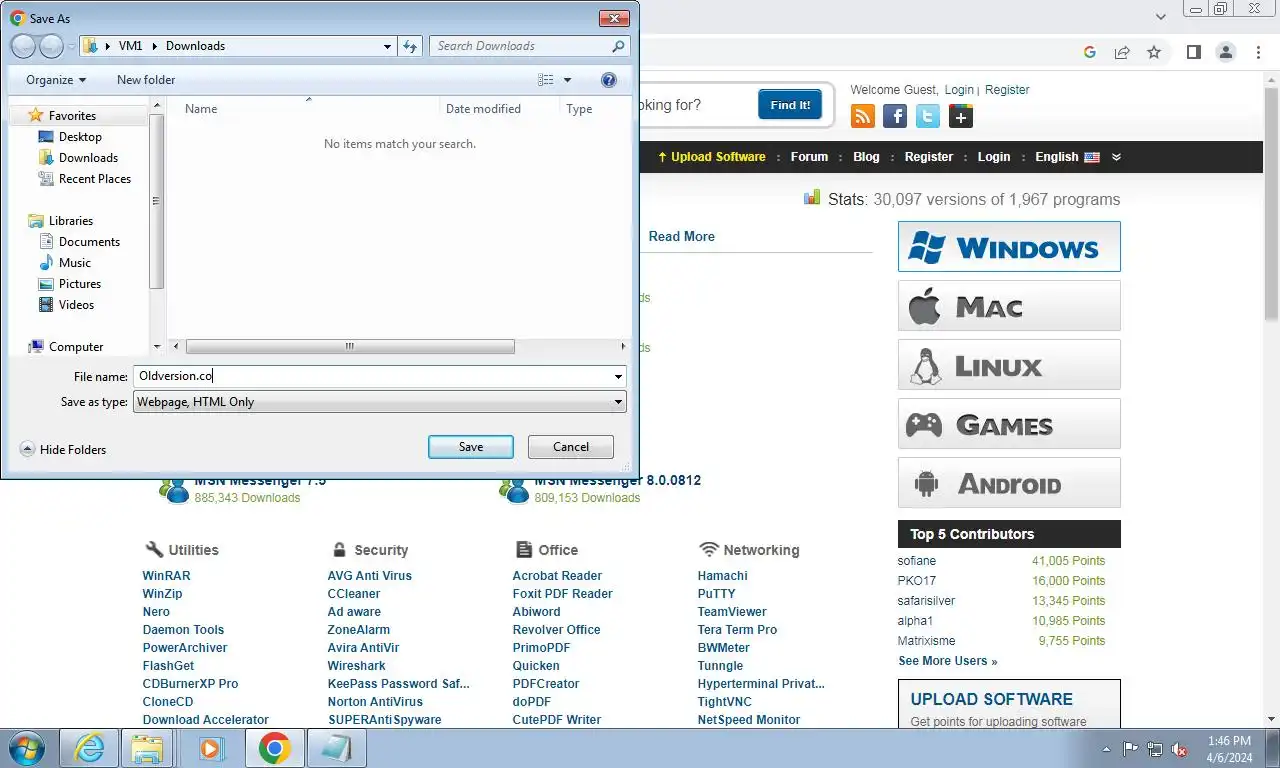Screen dimensions: 1280x768
Task: Click the plus share icon on webpage
Action: [961, 117]
